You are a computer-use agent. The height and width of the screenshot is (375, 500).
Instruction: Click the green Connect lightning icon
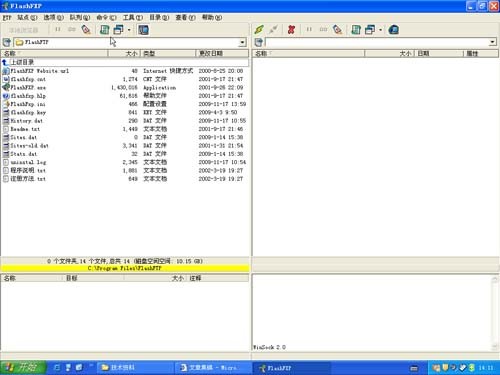259,30
